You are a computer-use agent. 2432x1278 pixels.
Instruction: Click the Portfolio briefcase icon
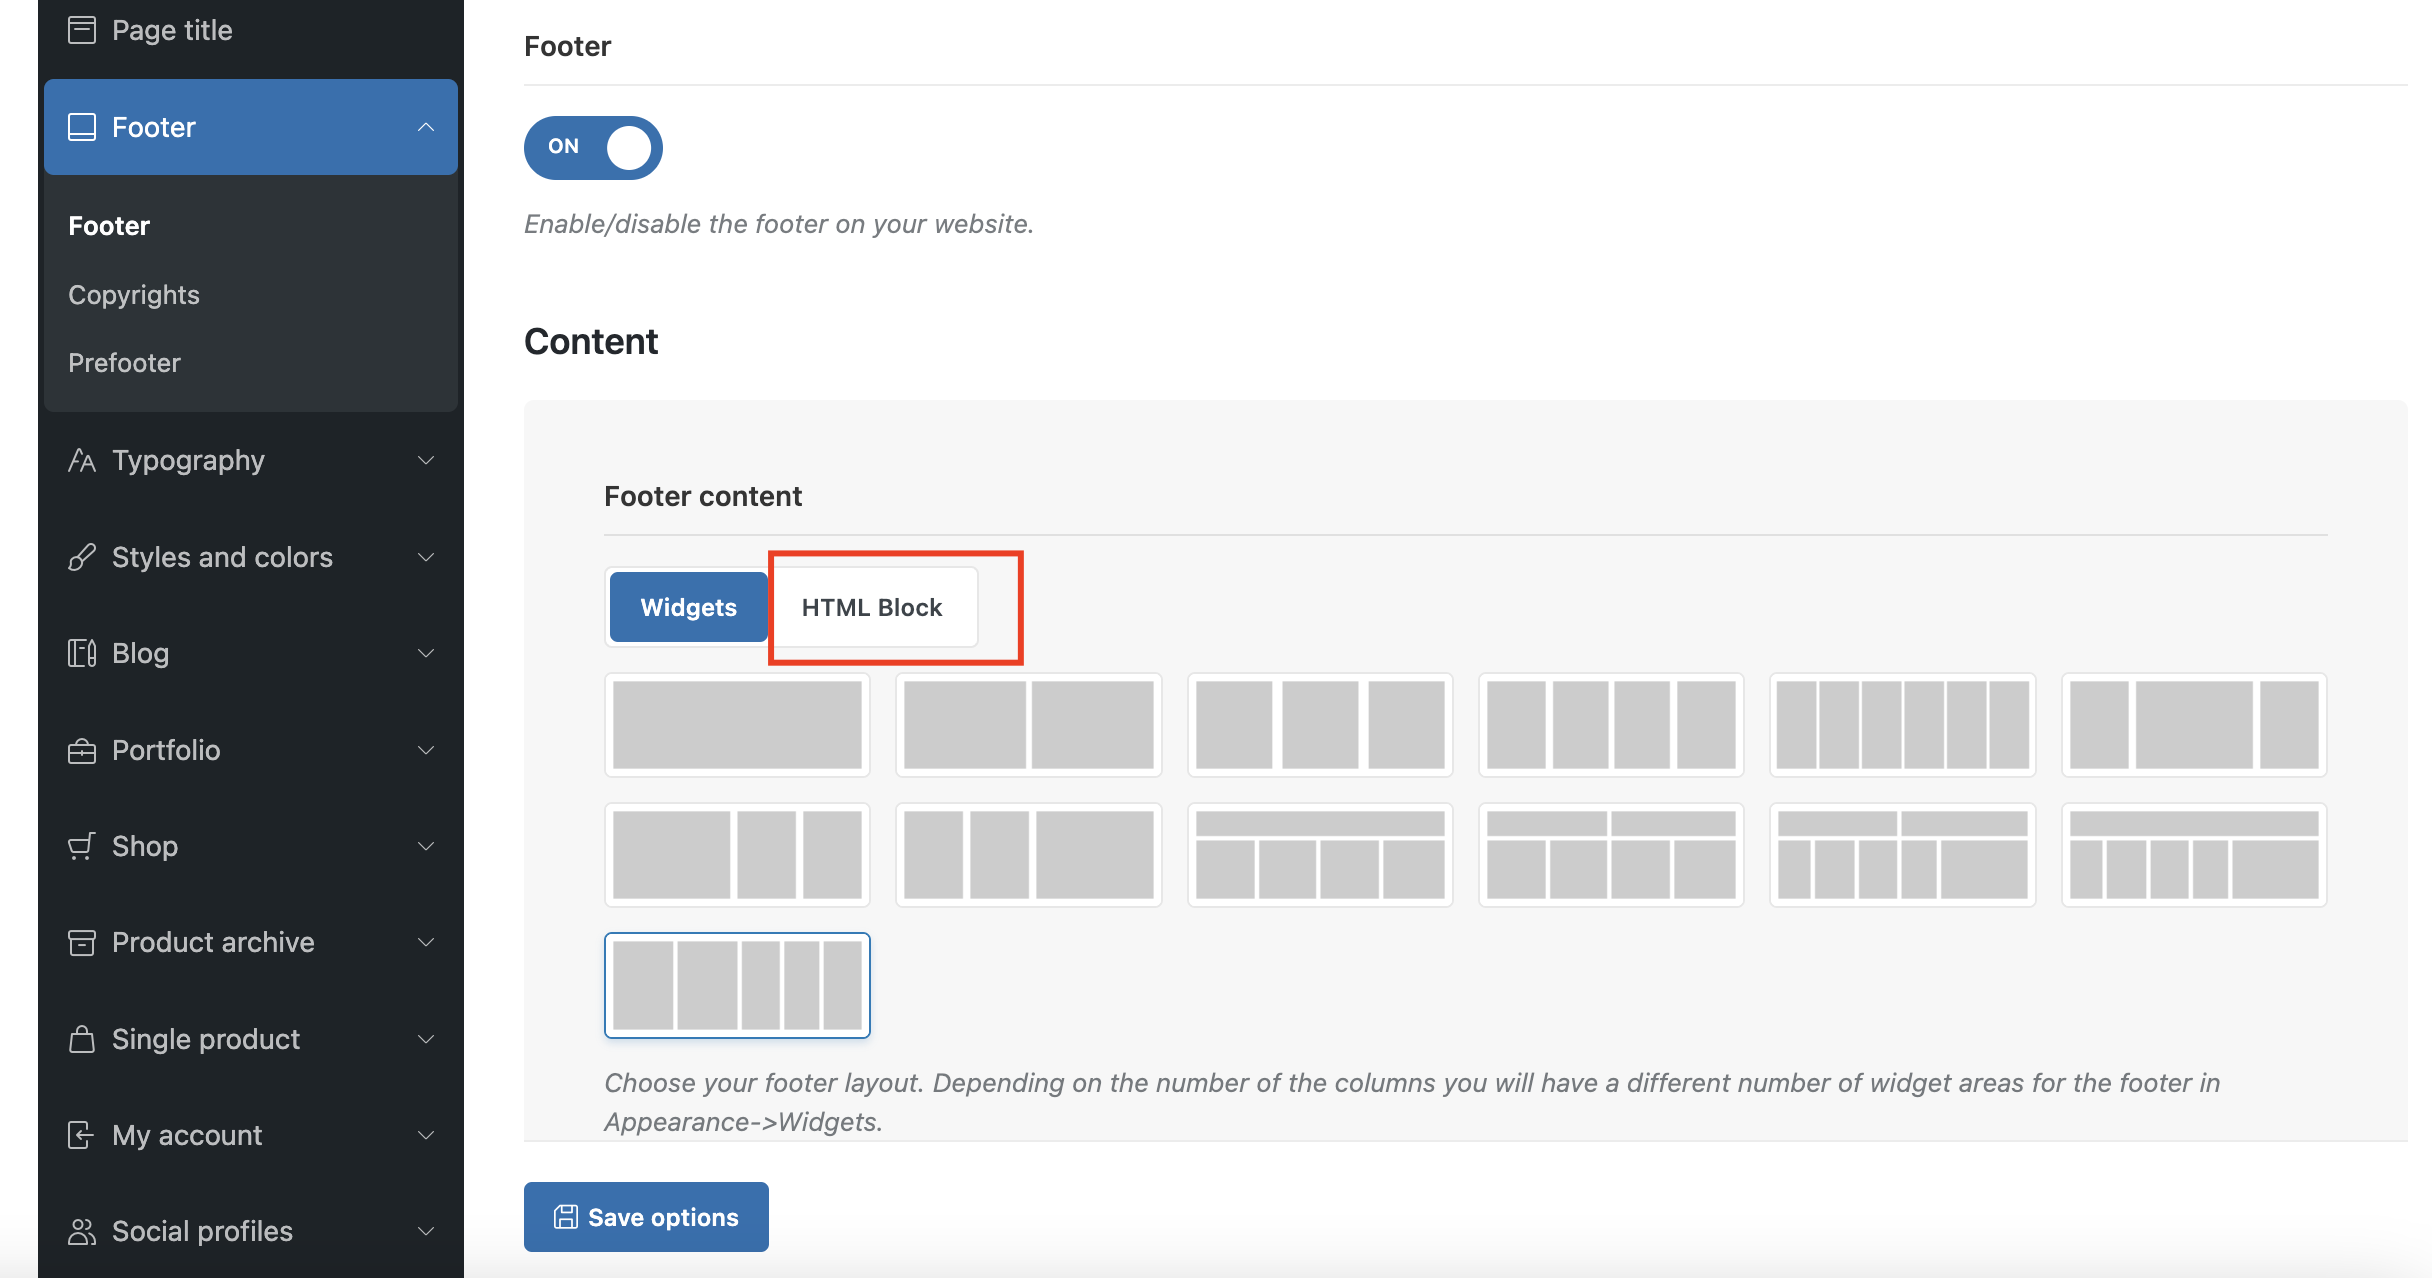[82, 750]
